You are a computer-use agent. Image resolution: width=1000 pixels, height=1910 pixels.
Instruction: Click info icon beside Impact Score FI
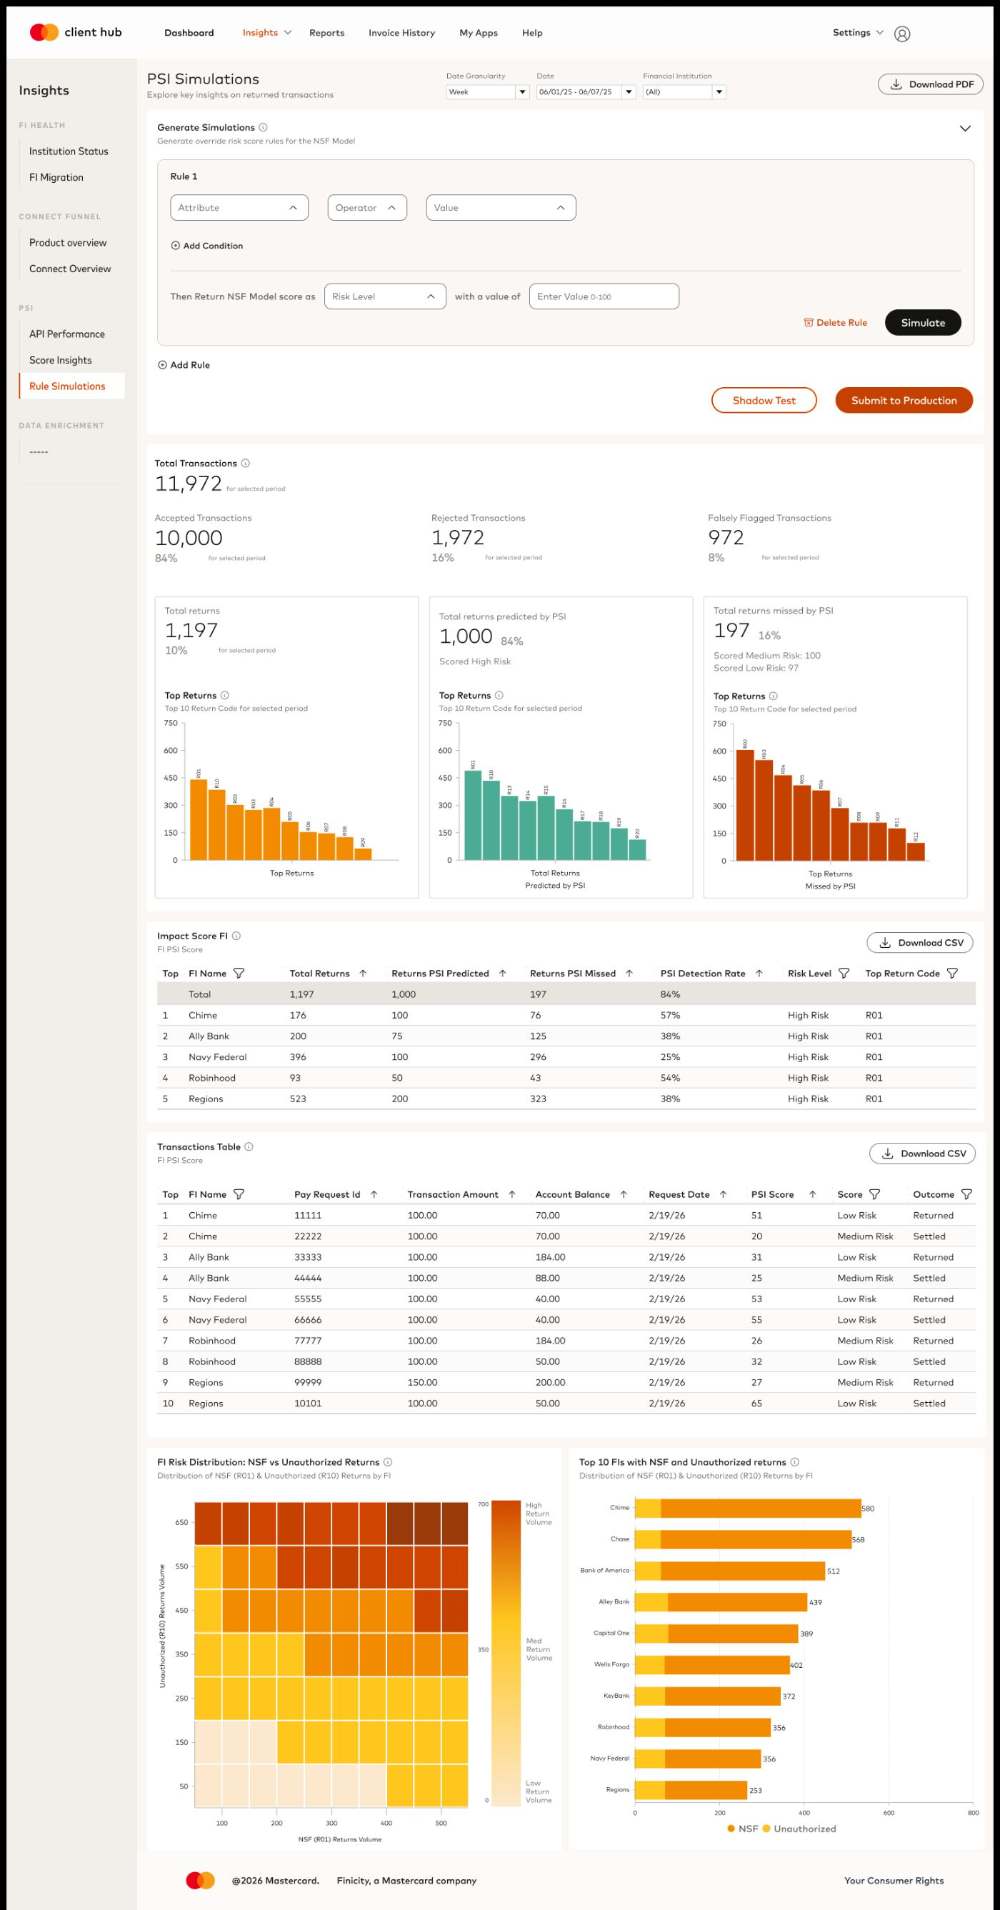236,936
